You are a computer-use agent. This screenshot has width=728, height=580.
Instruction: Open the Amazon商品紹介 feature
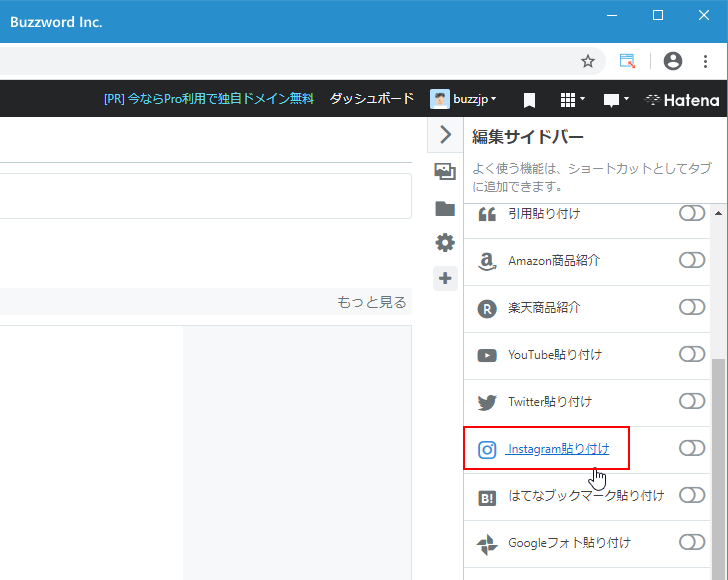[554, 261]
